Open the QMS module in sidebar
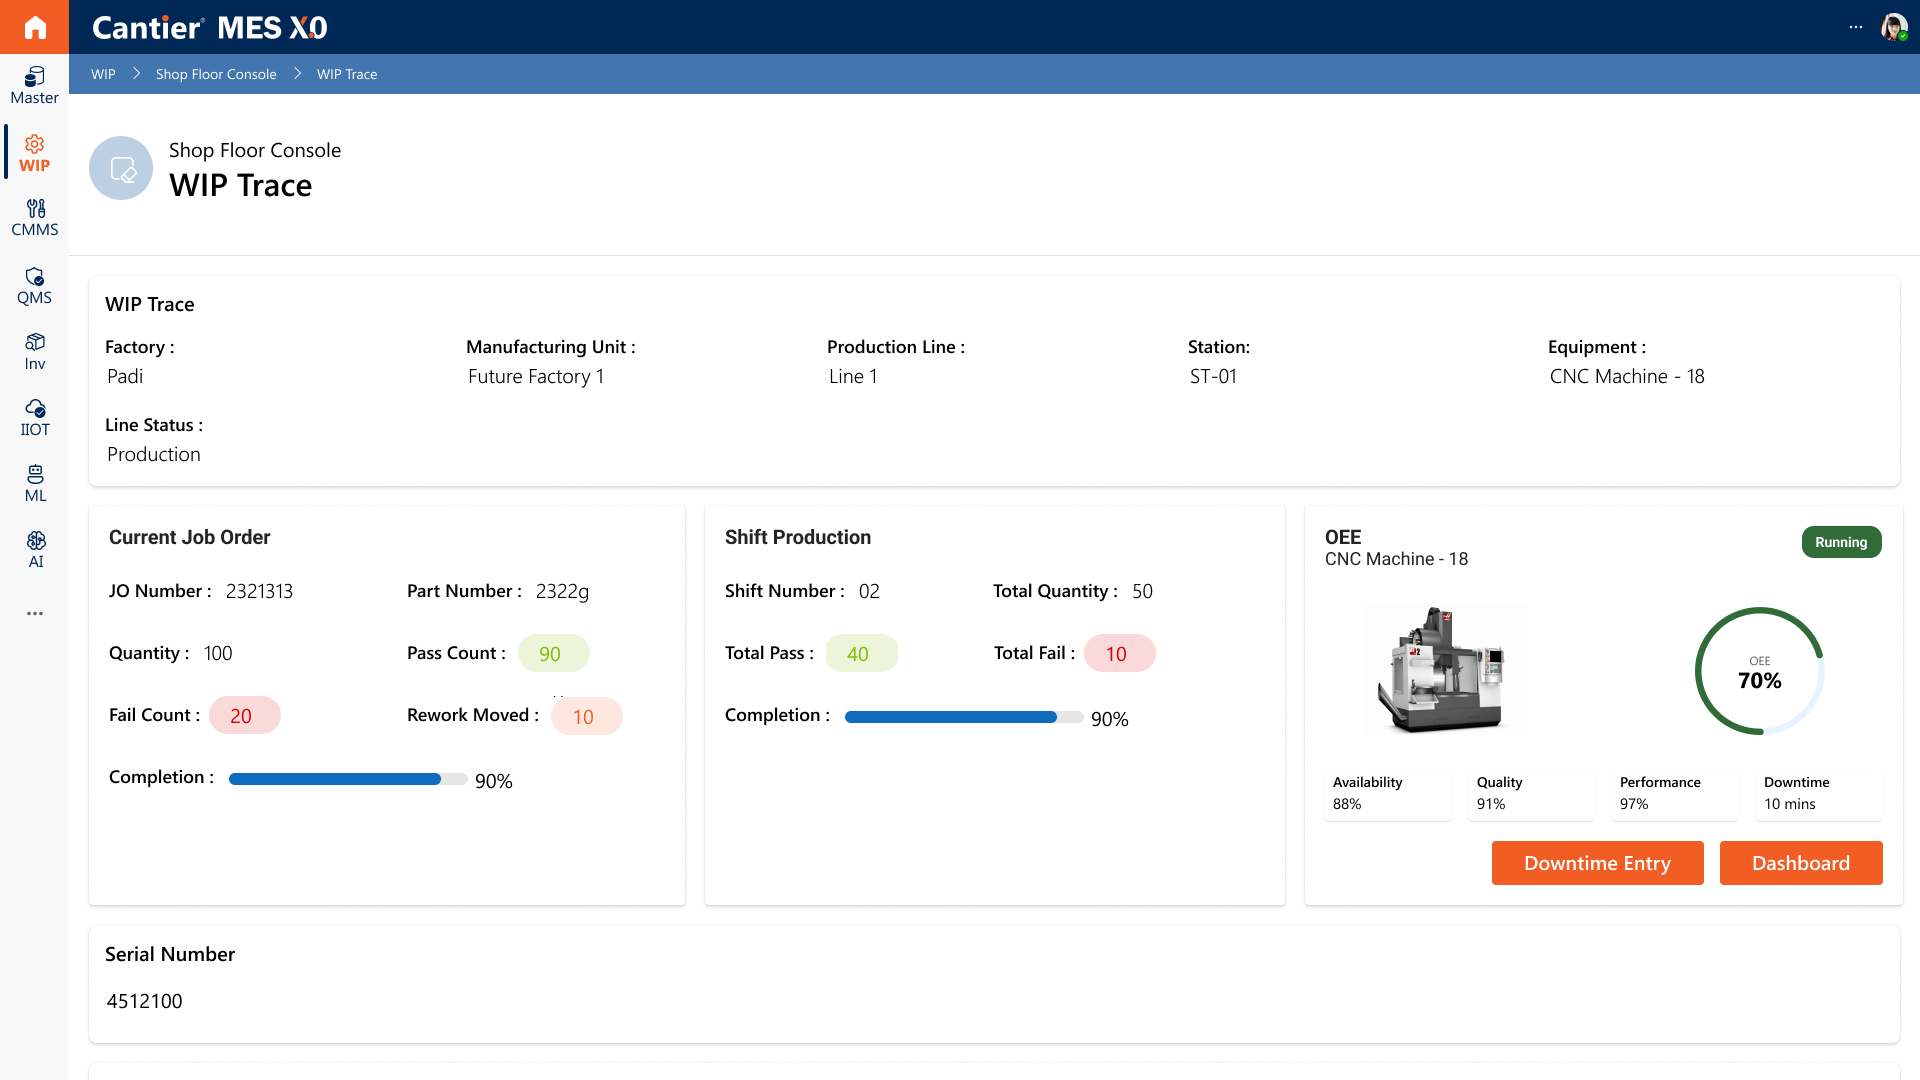 [35, 286]
